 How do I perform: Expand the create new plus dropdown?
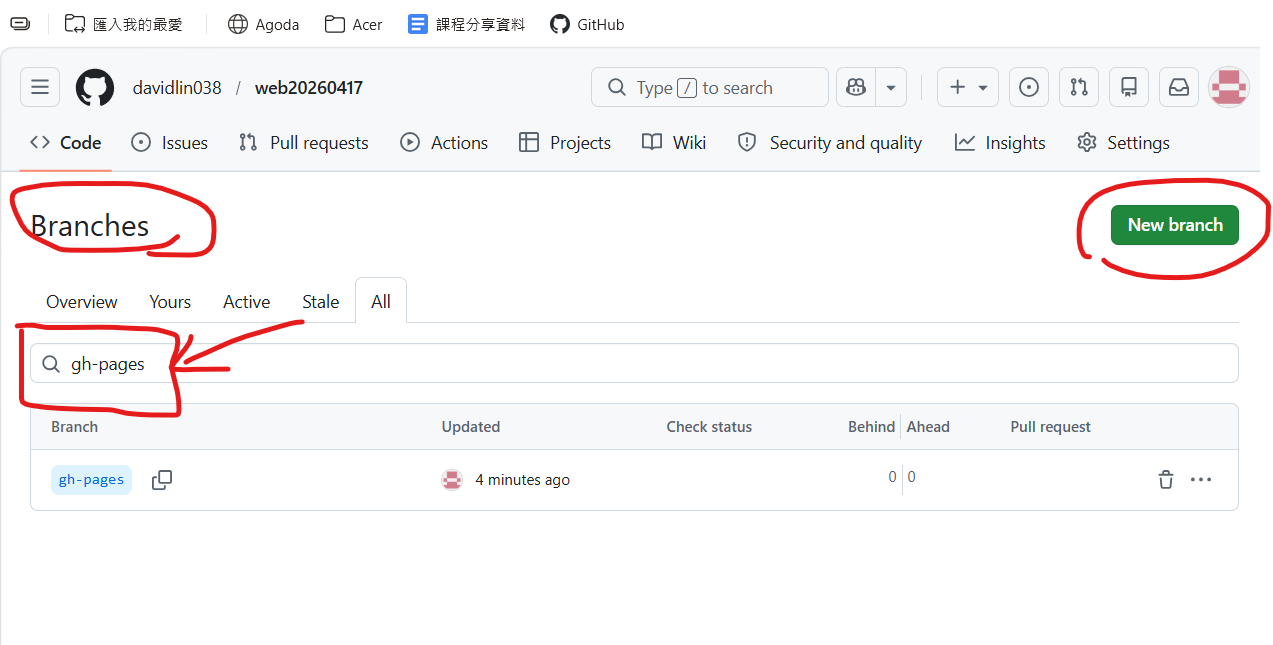(968, 88)
